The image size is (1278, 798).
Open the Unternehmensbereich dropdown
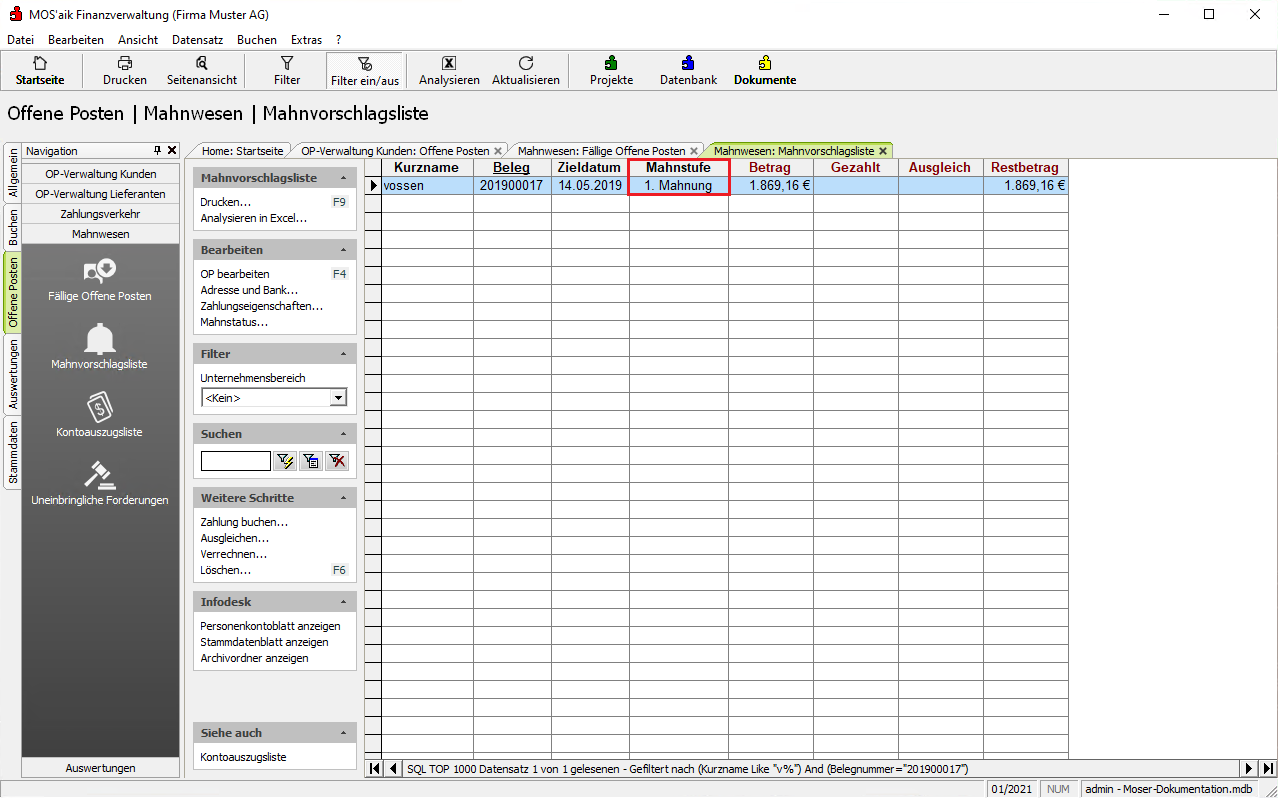pos(338,398)
